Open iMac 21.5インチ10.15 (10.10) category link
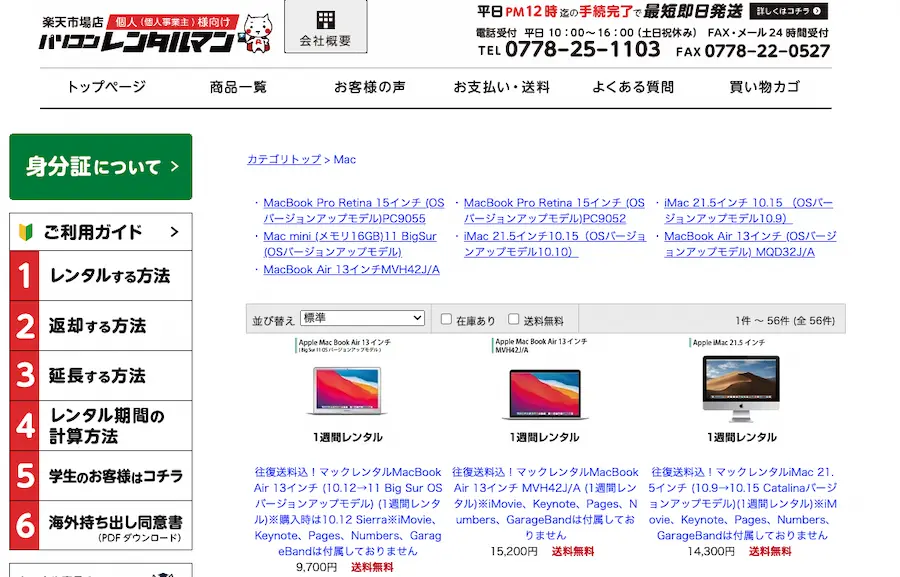The height and width of the screenshot is (577, 900). pyautogui.click(x=554, y=244)
